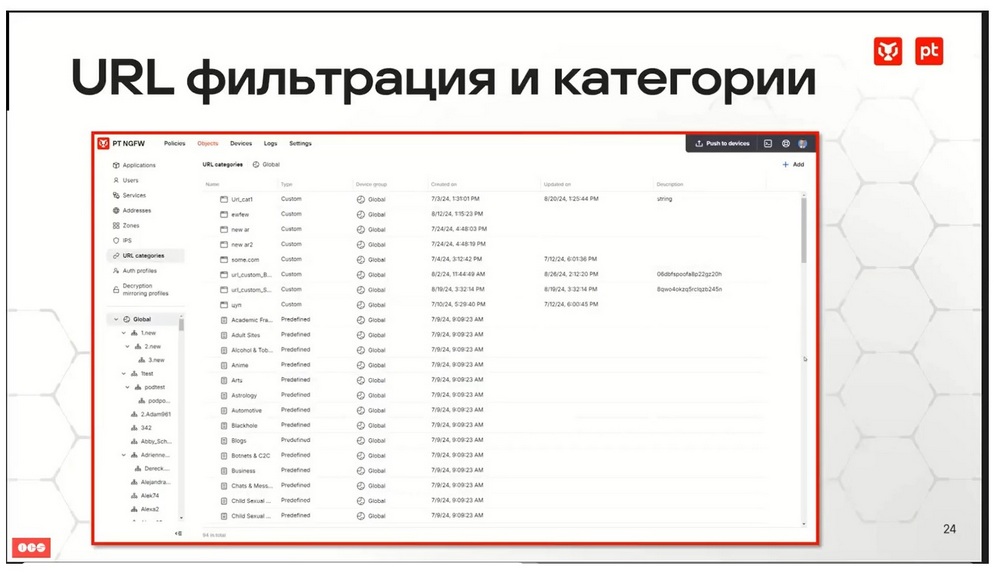This screenshot has width=1000, height=578.
Task: Click the globe language icon in top bar
Action: (786, 144)
